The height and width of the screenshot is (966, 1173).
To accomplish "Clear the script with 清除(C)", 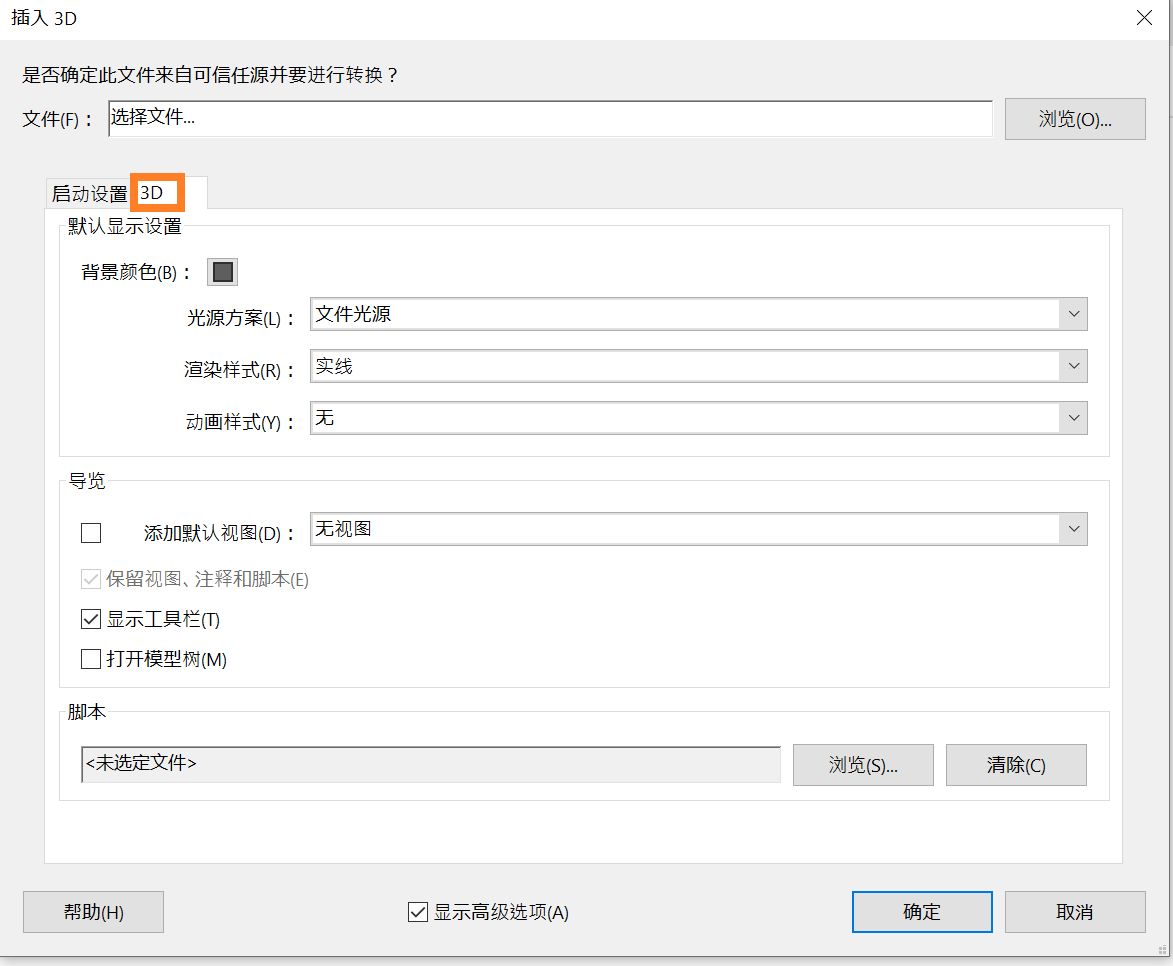I will (x=1016, y=764).
